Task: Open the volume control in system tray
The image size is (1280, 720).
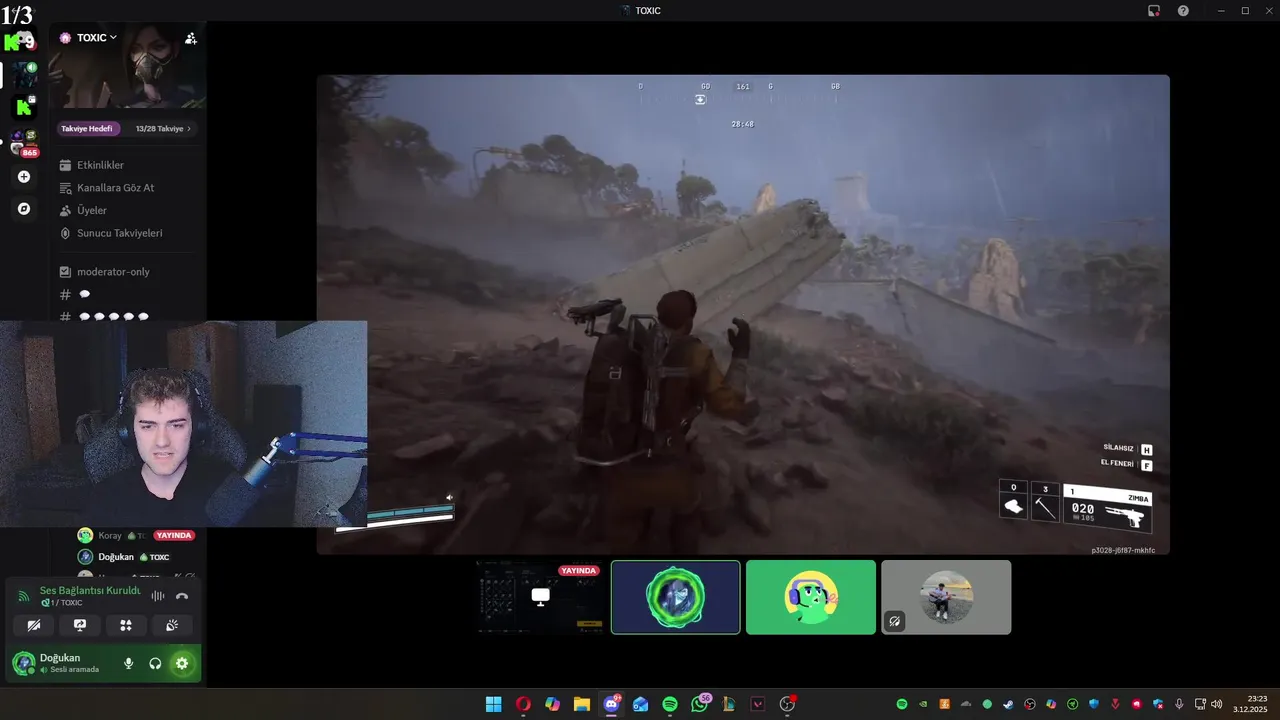Action: click(x=1216, y=704)
